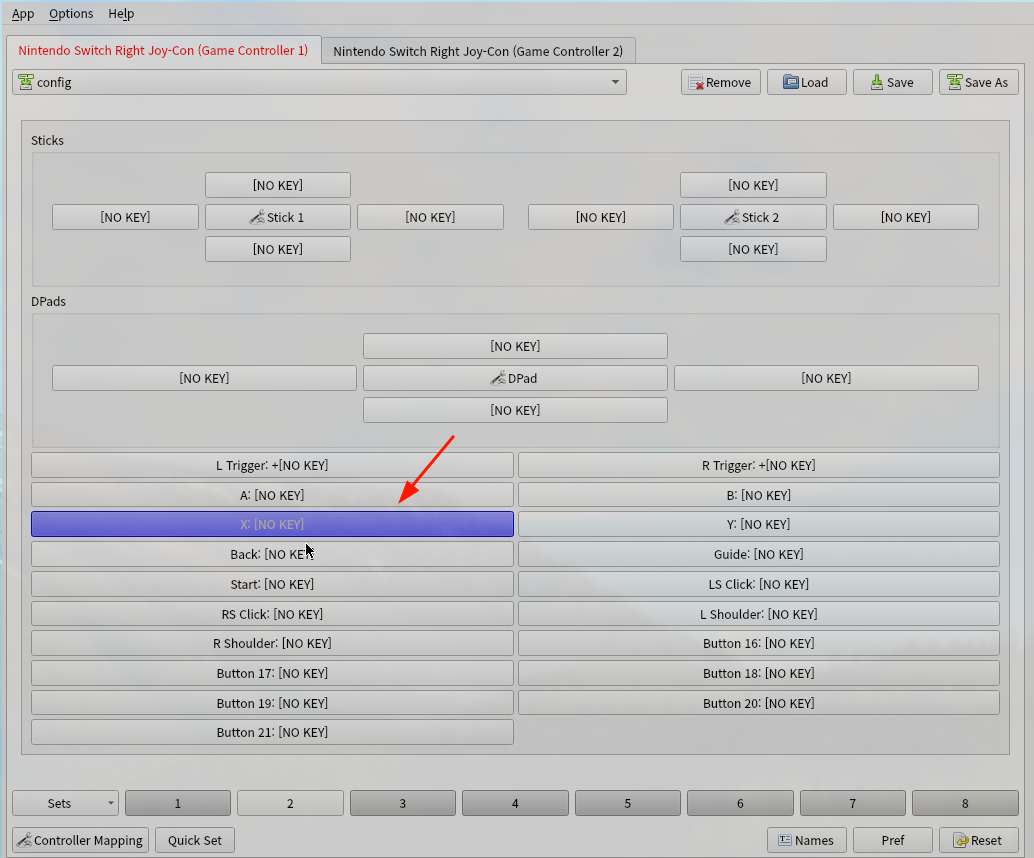The image size is (1034, 858).
Task: Click the Save profile button
Action: point(892,82)
